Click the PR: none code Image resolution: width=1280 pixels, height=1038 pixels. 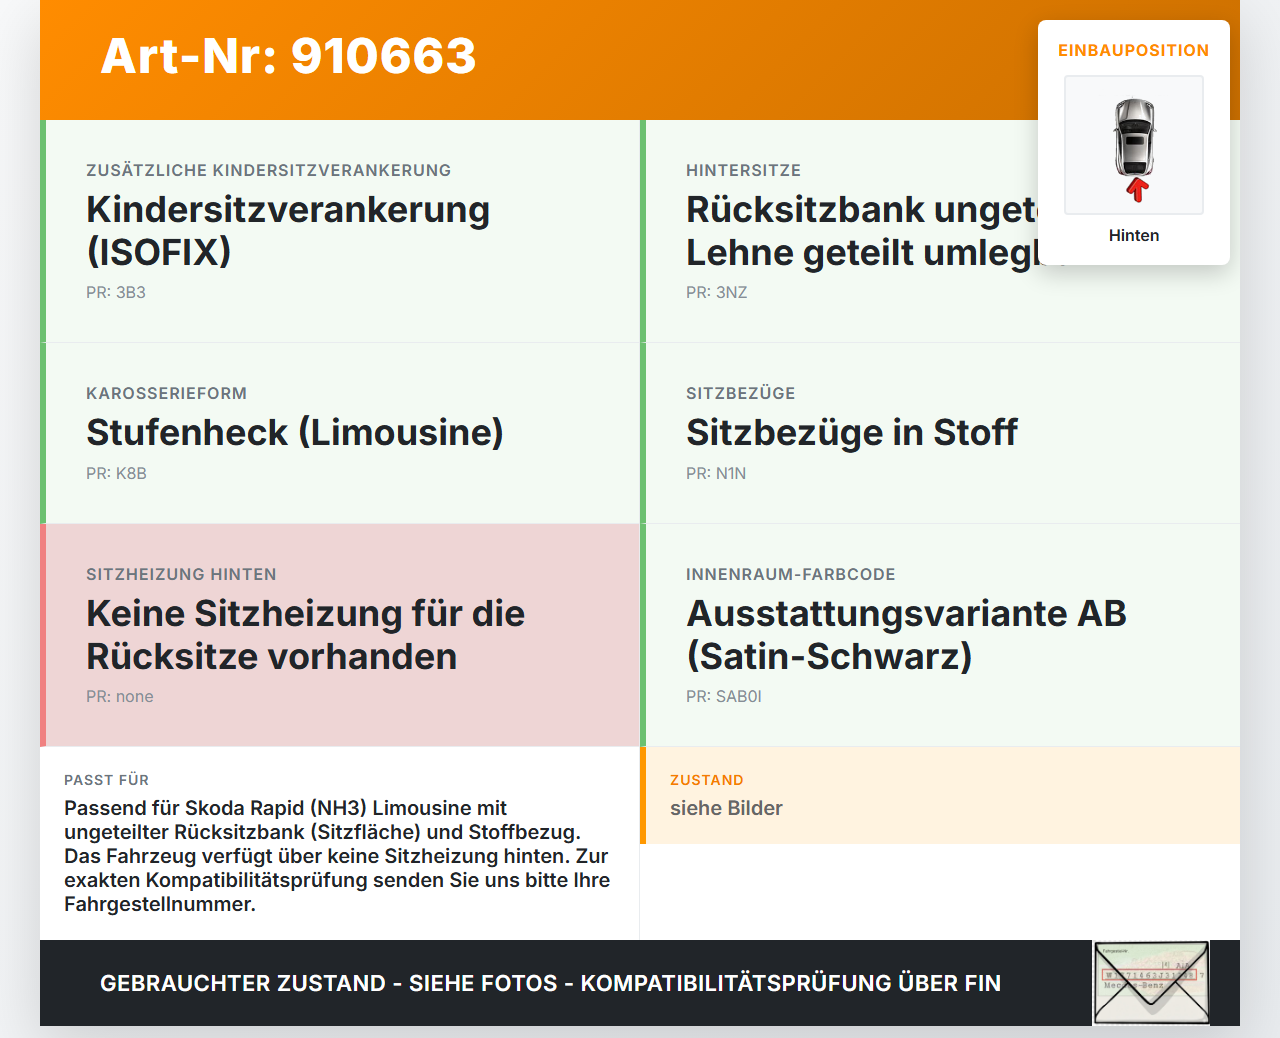tap(120, 696)
